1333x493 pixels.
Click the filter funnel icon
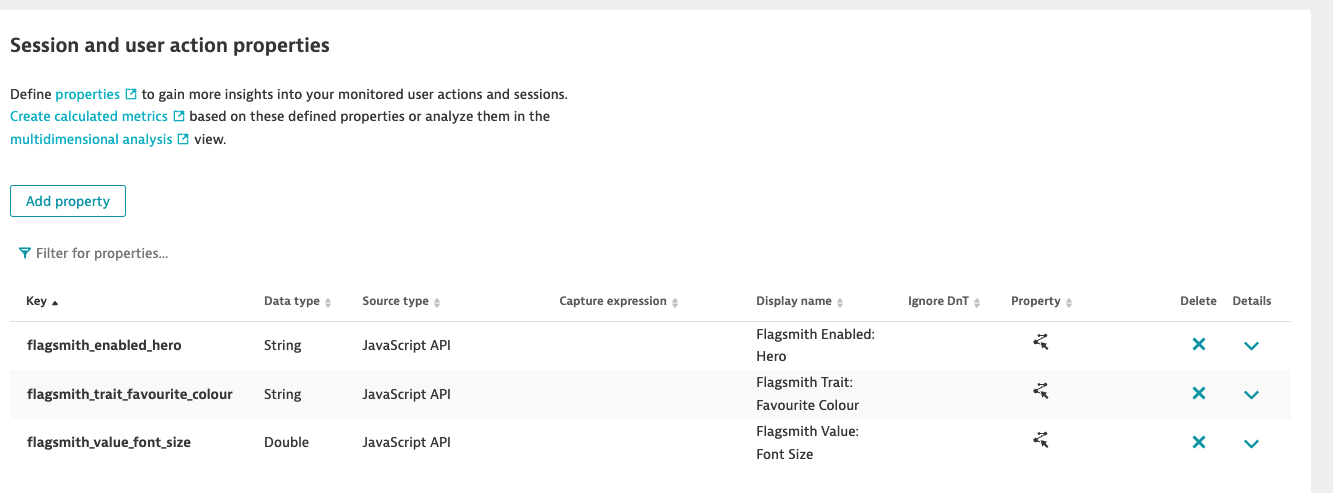pos(25,254)
